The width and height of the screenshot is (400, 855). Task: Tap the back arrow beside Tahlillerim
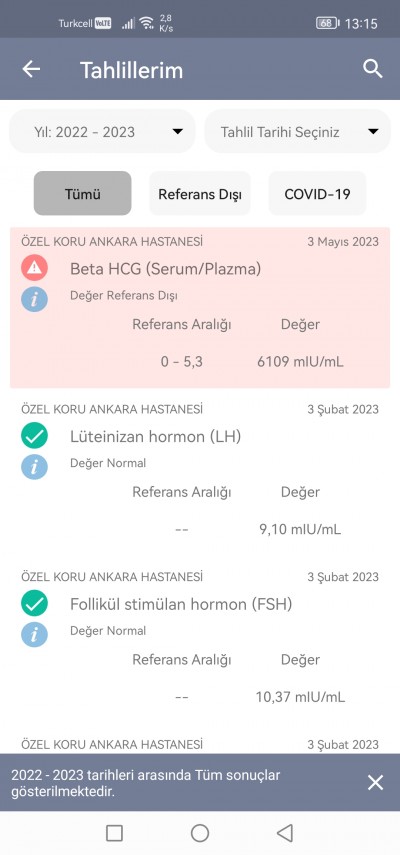coord(31,69)
